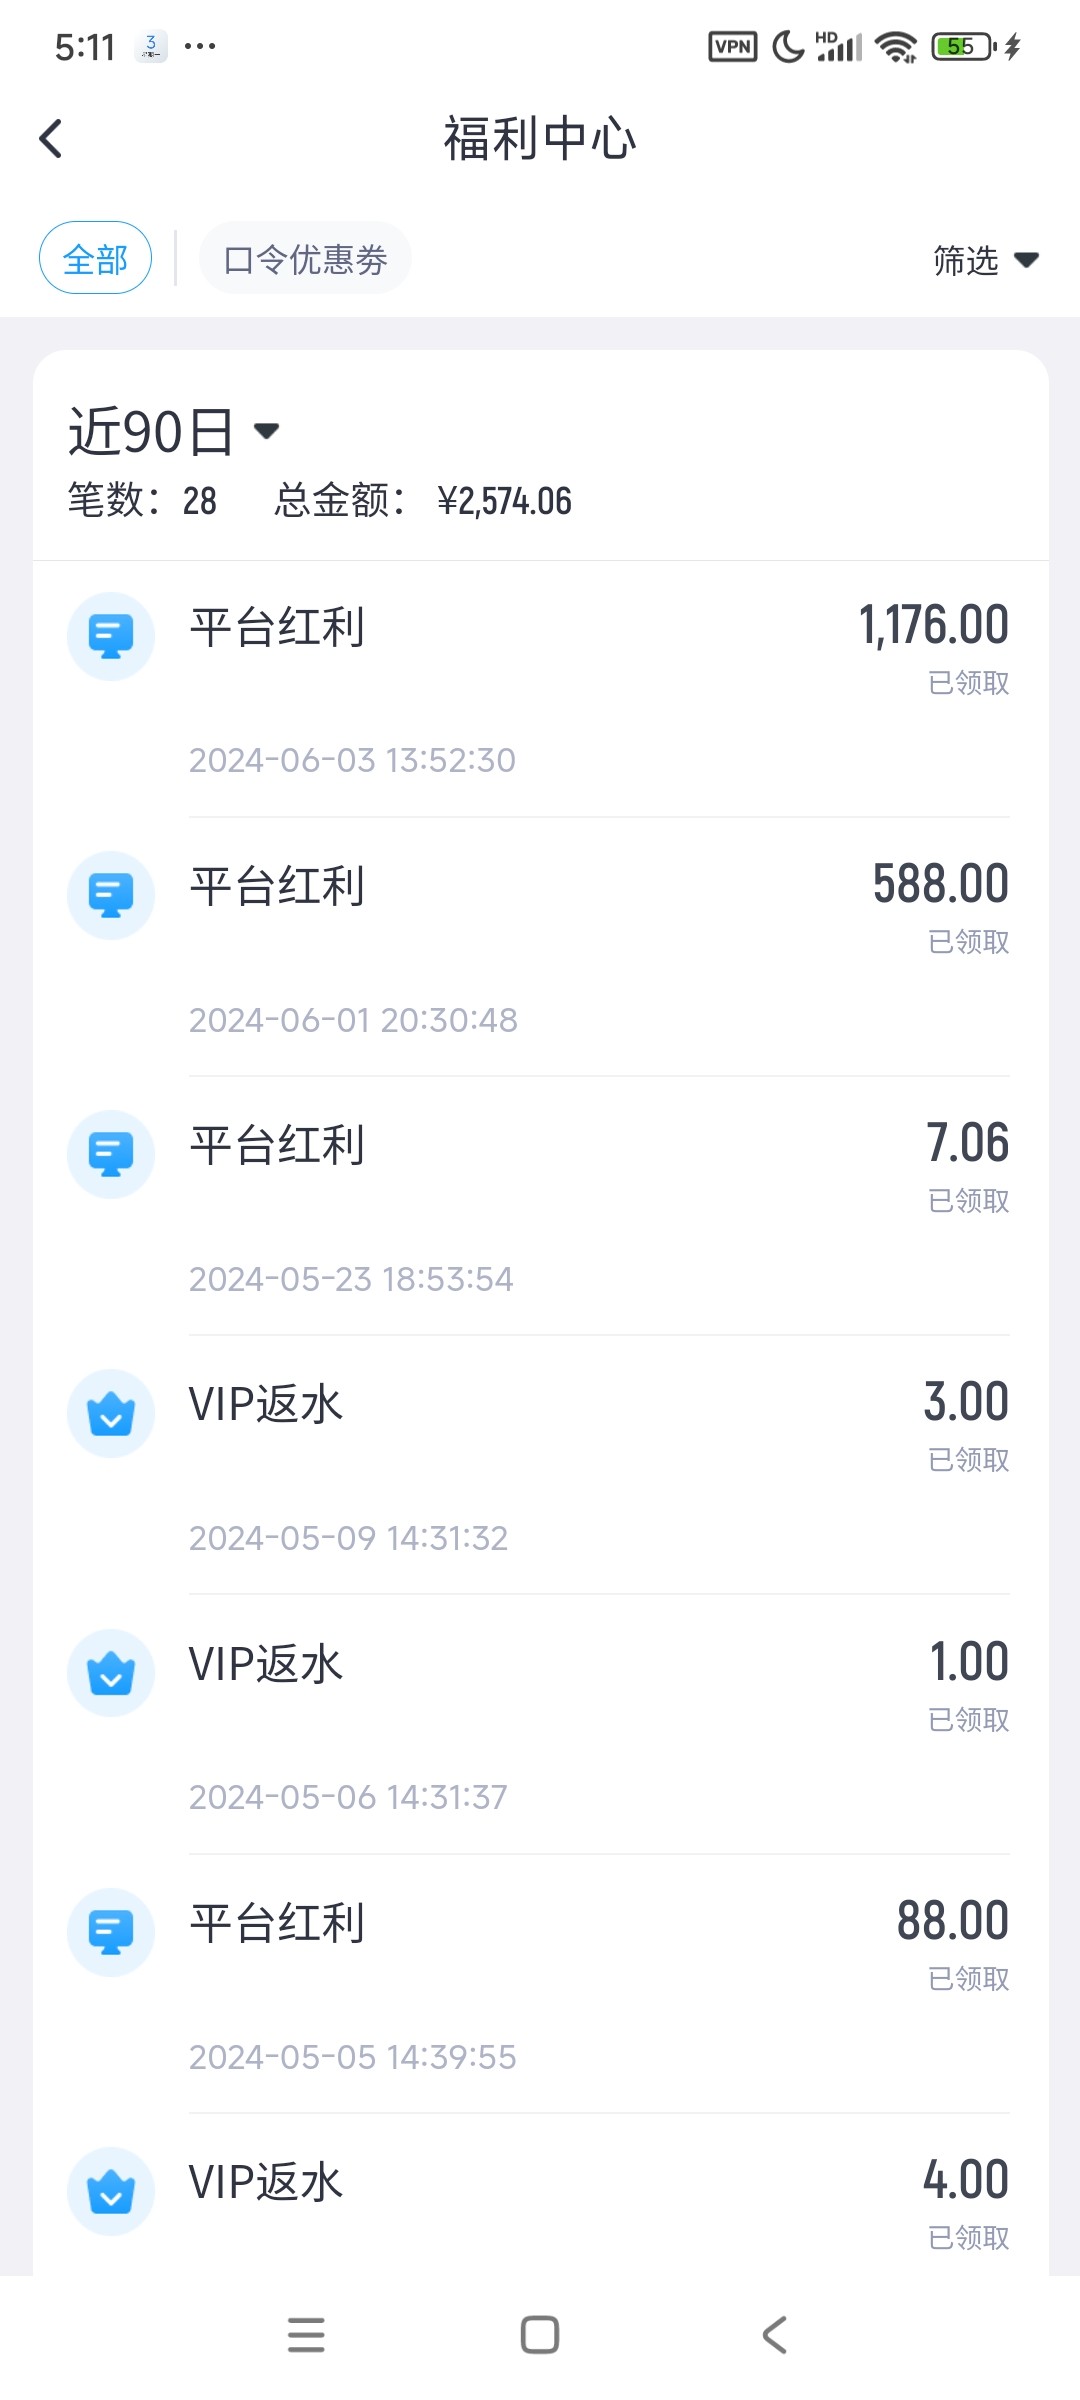Tap the 平台红利 icon for the 588.00 entry
This screenshot has width=1080, height=2400.
(x=111, y=895)
